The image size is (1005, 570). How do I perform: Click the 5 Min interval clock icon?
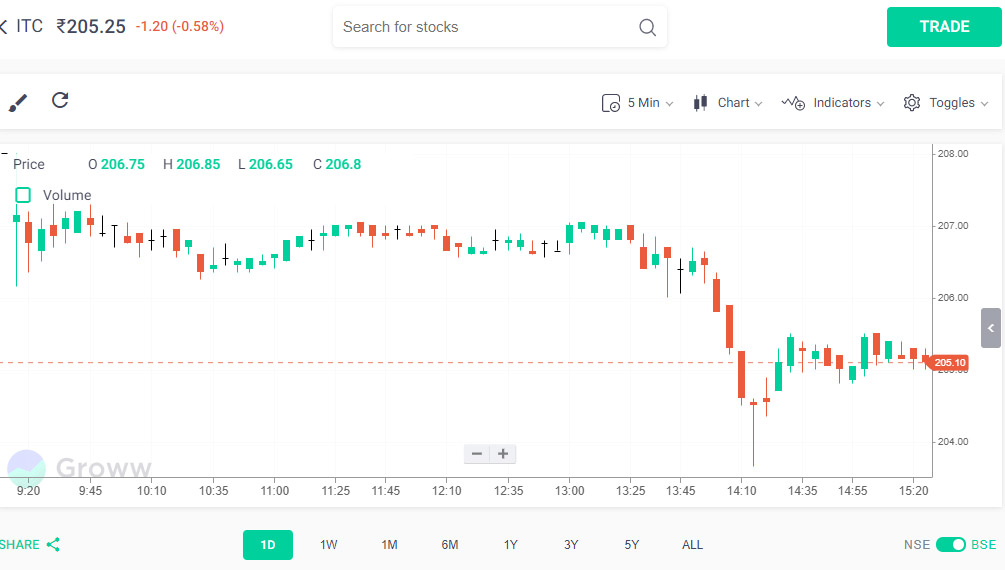(611, 103)
